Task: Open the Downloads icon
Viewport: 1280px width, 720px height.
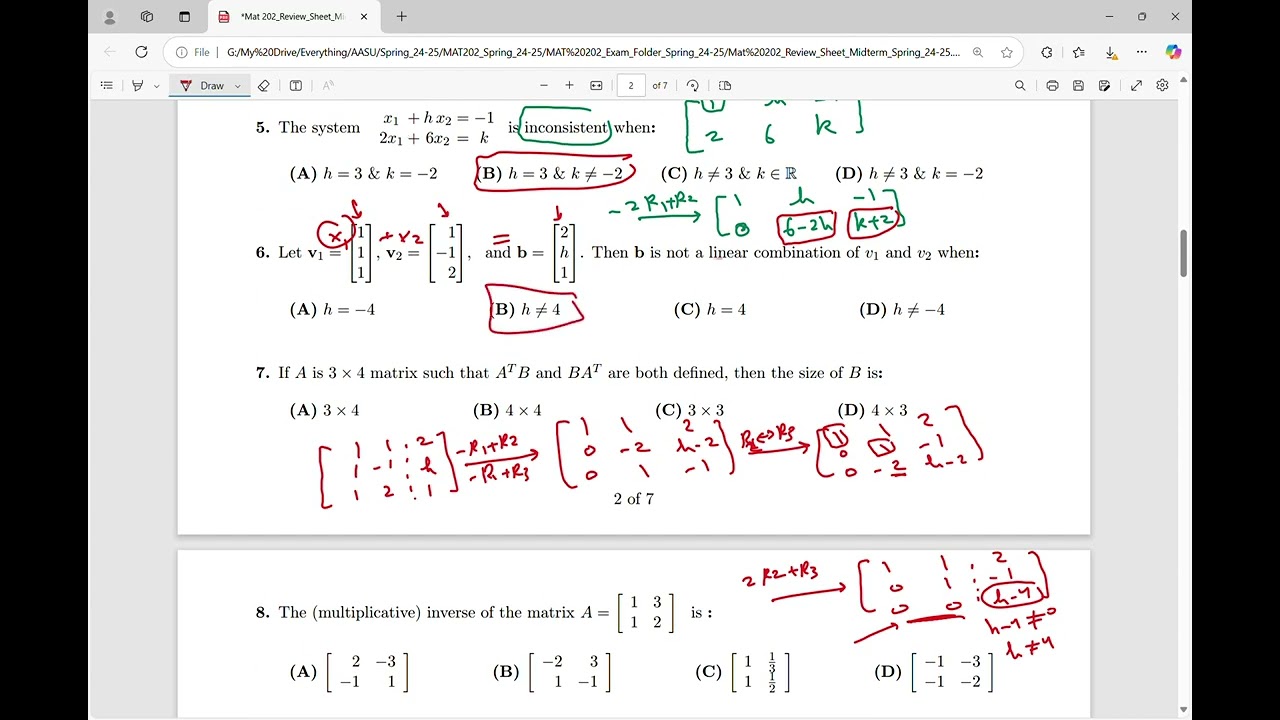Action: [1111, 52]
